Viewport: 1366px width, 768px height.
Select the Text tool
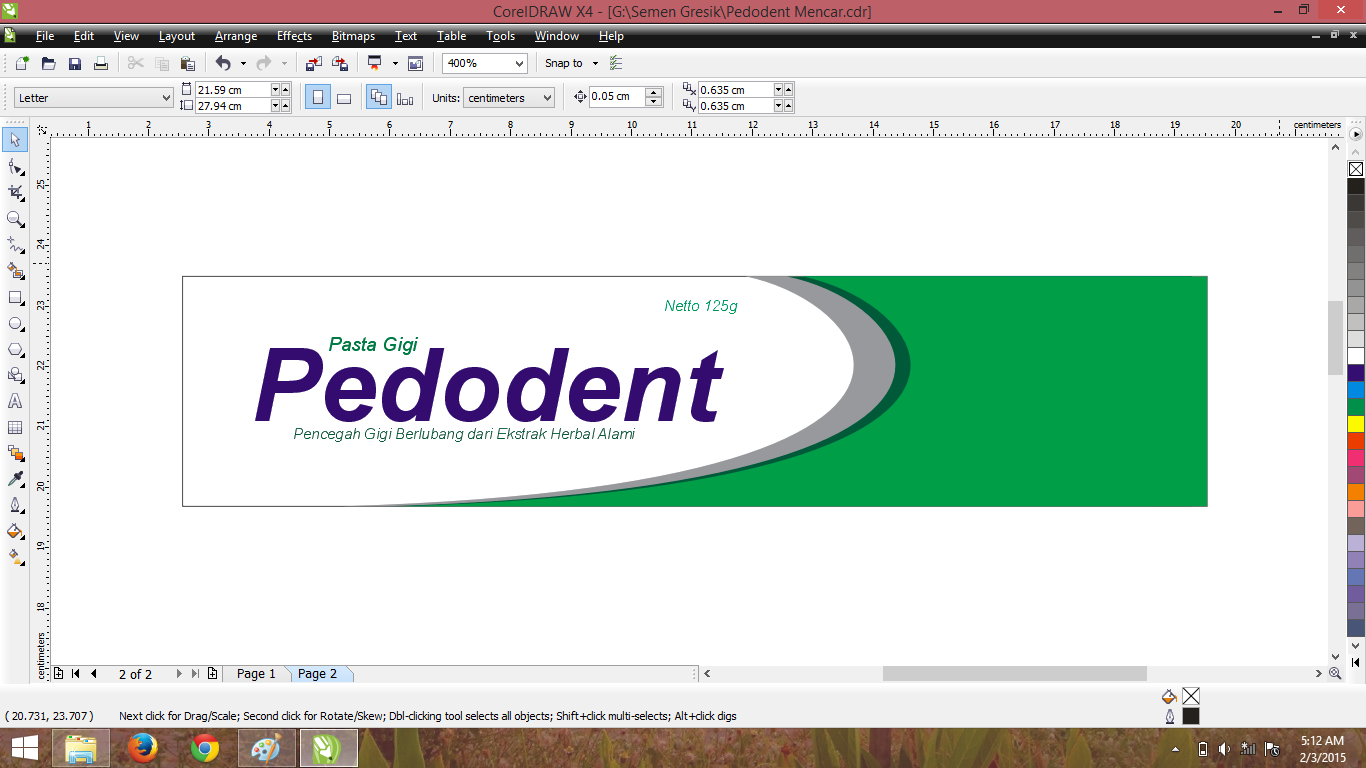click(x=15, y=401)
